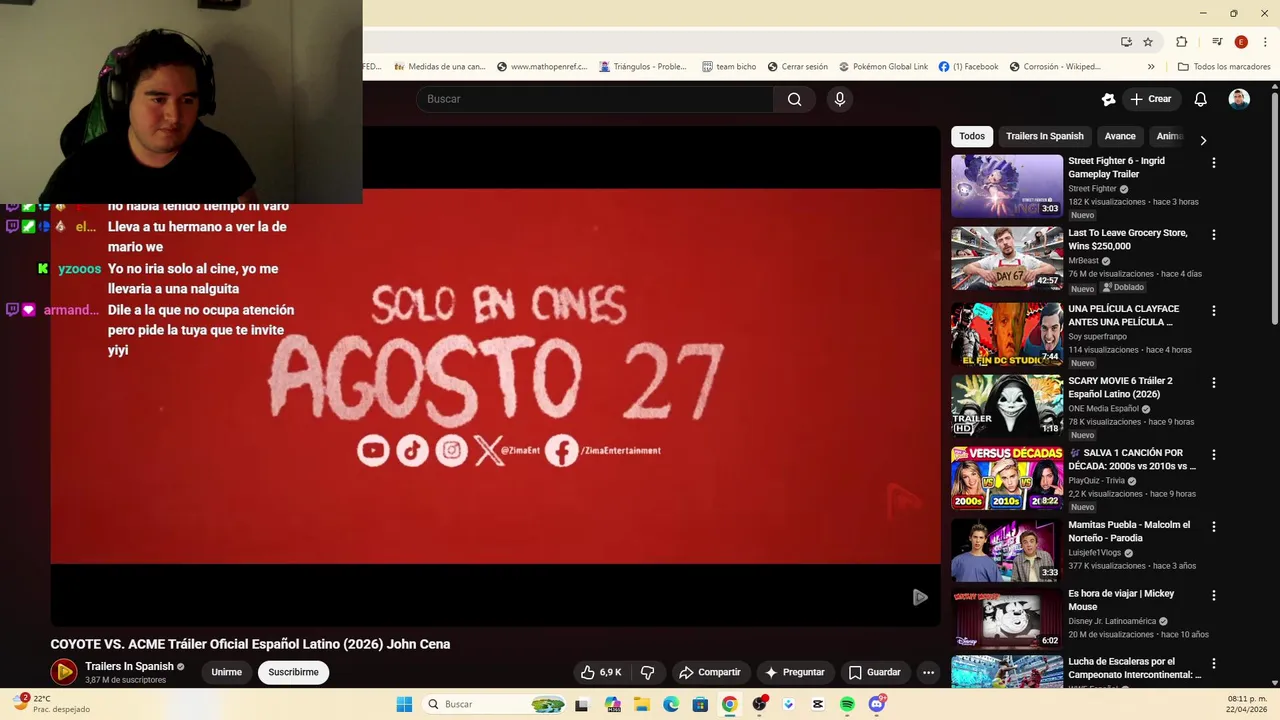Click the page vertical scrollbar thumb

(x=1274, y=208)
